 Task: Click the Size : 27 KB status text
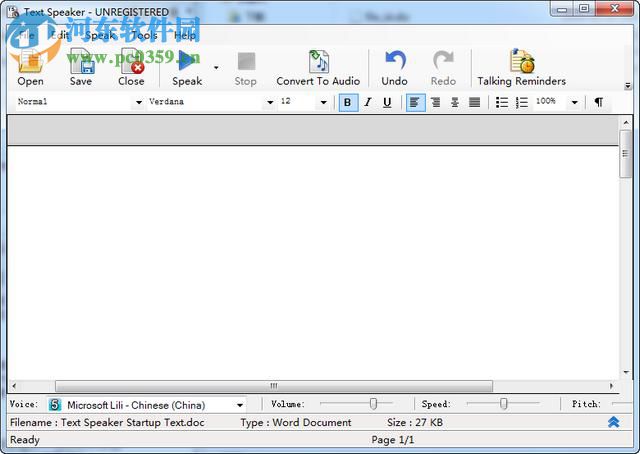415,423
